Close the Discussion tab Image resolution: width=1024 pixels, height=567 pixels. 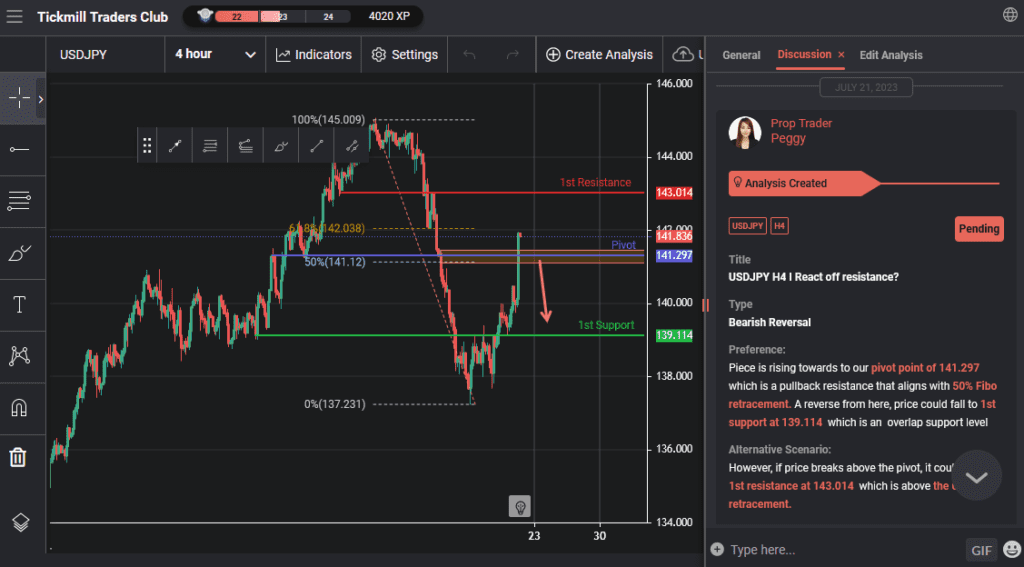[841, 55]
